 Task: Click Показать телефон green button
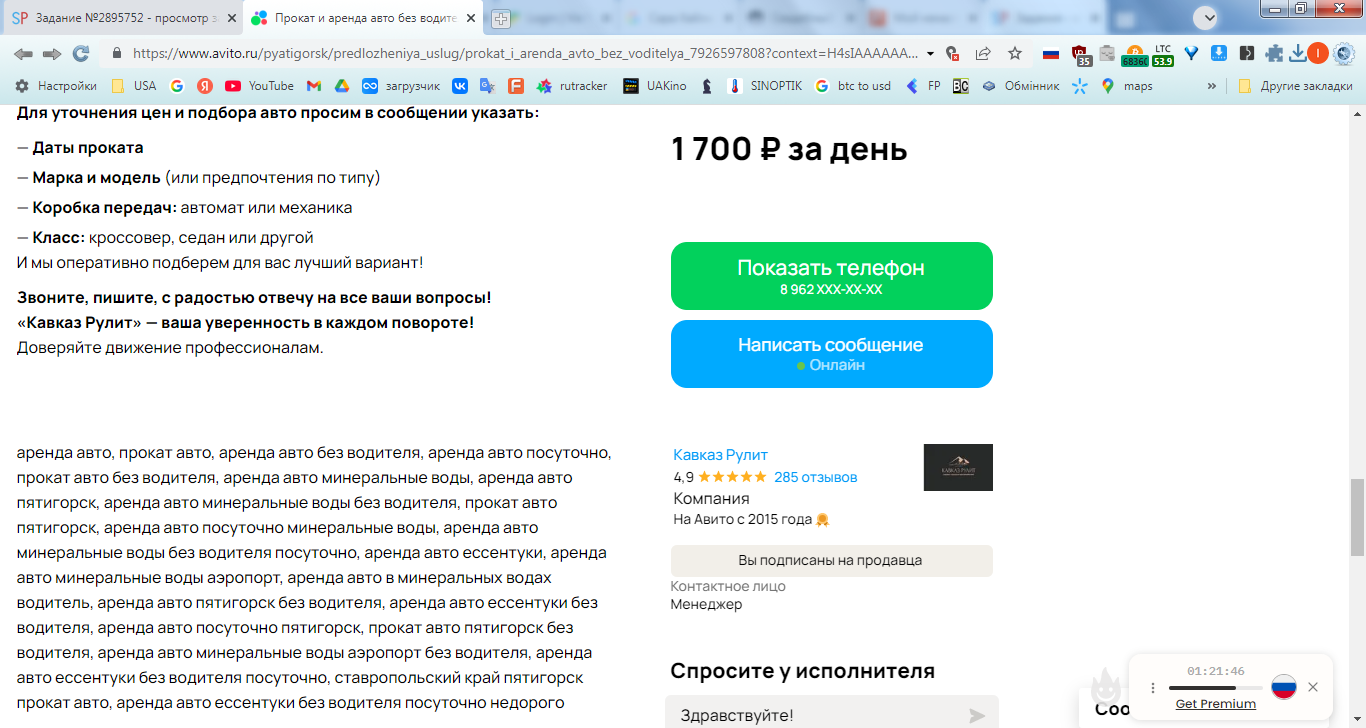coord(832,276)
